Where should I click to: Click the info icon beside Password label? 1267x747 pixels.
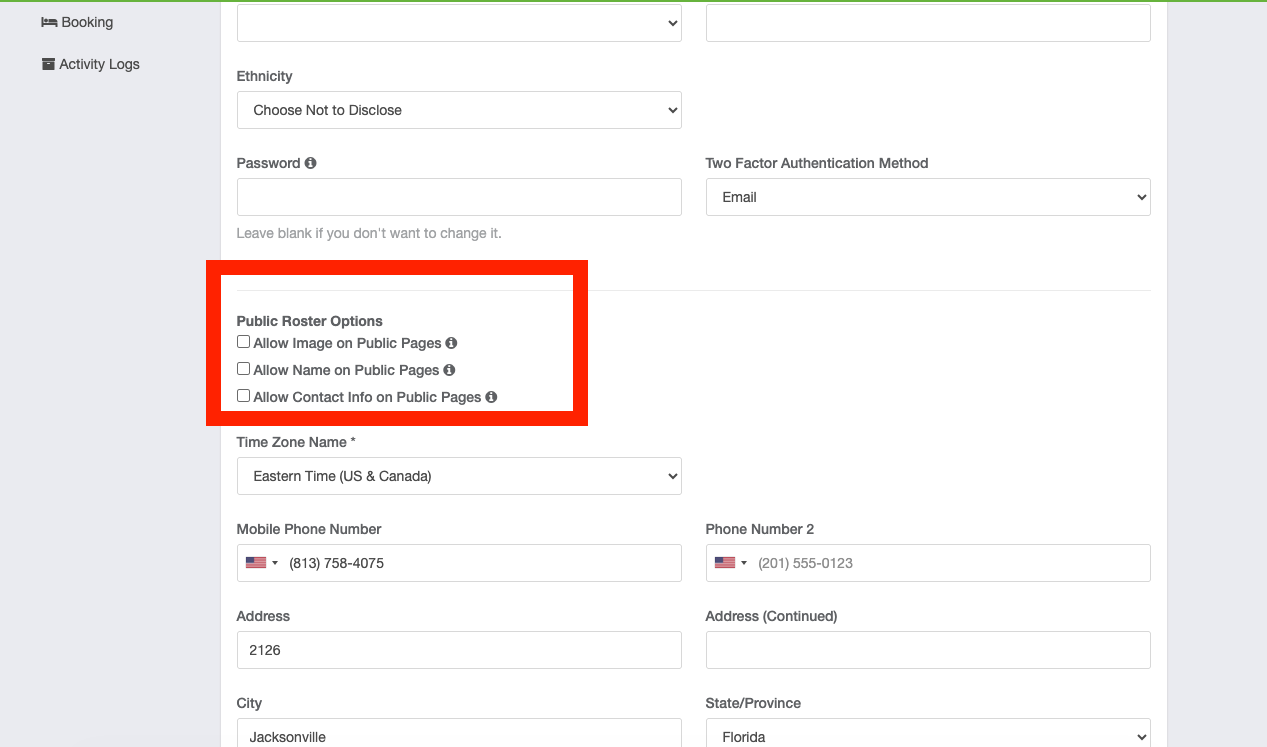(310, 163)
